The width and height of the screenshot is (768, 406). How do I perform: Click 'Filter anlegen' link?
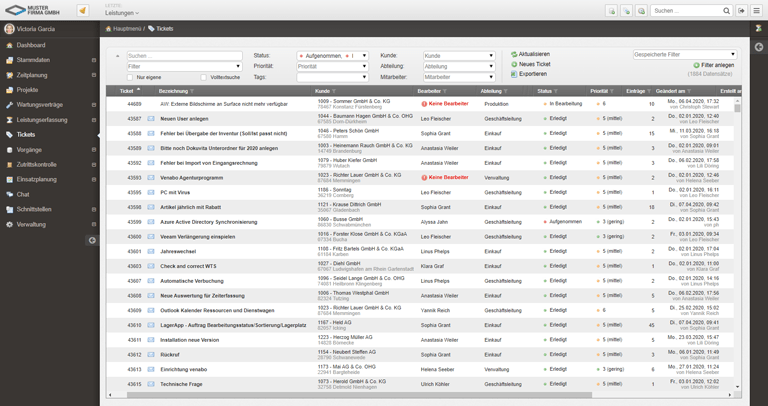coord(715,65)
